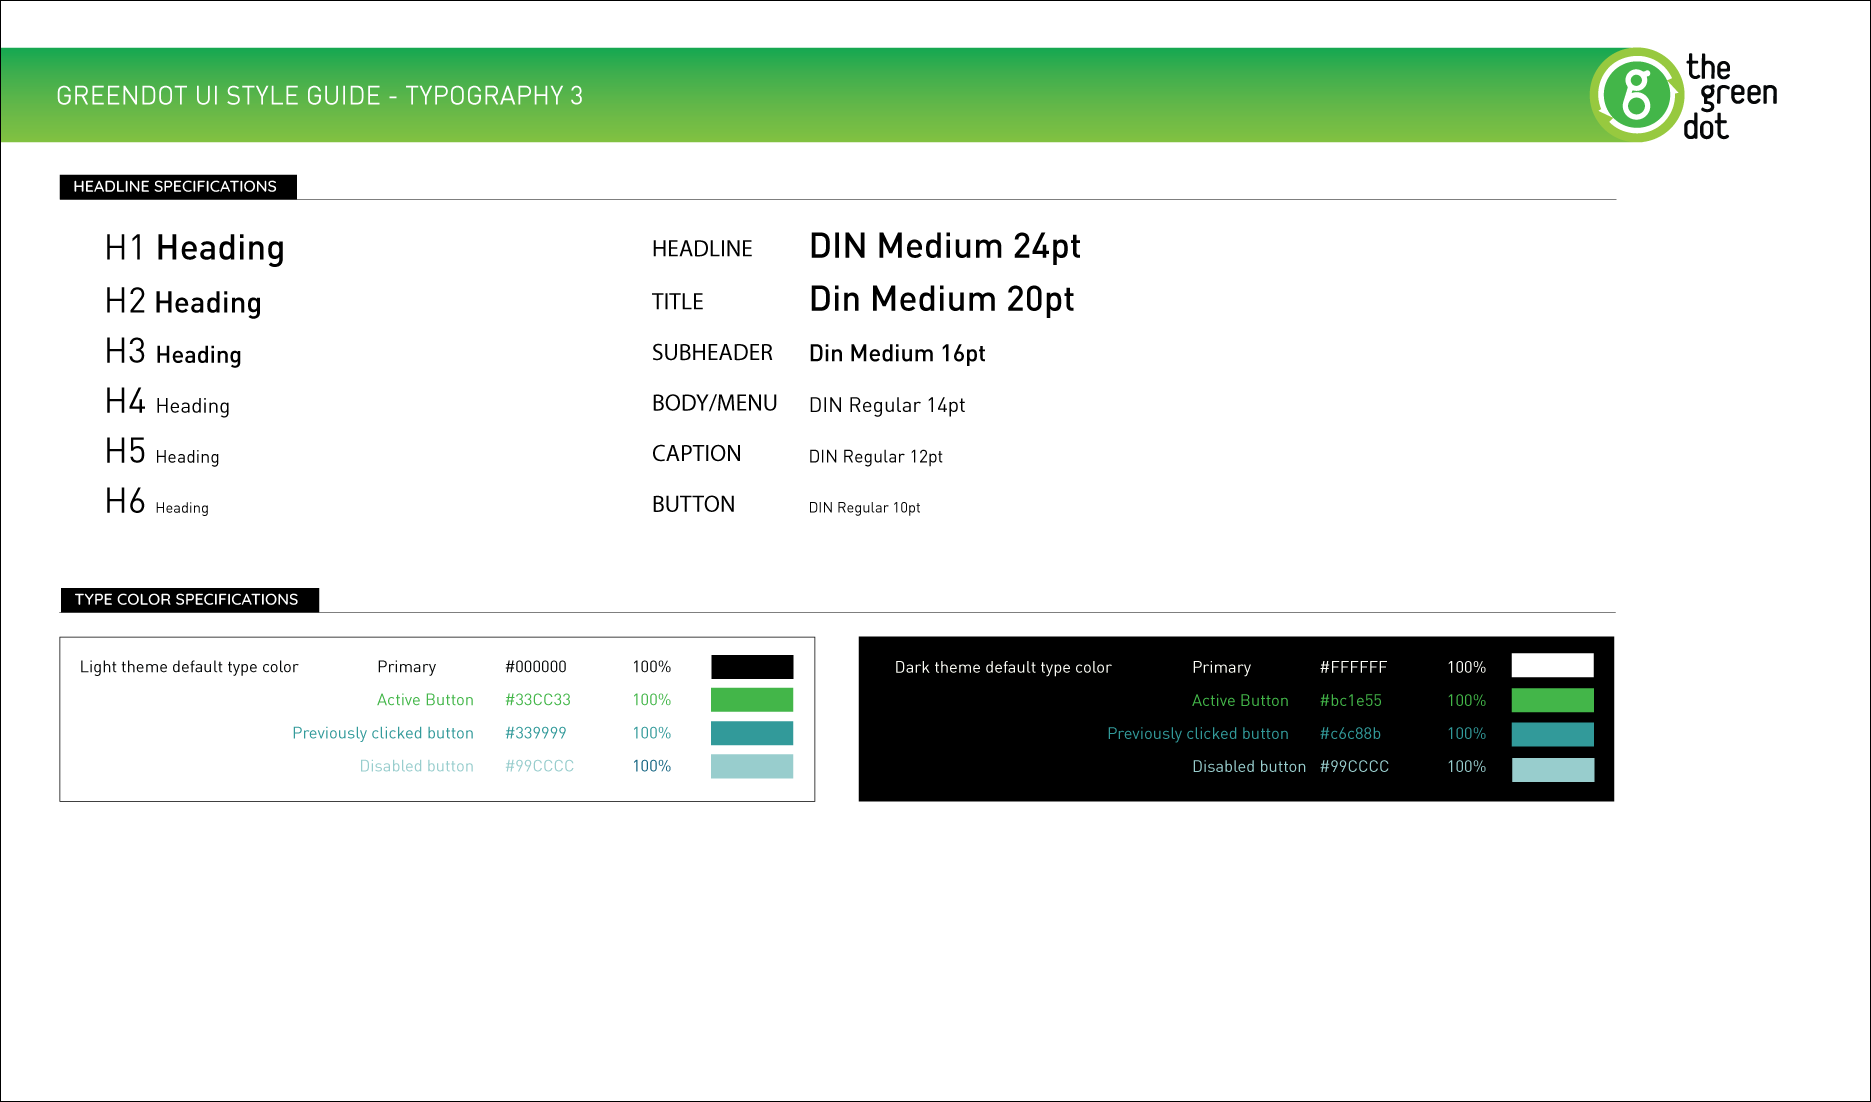Select the light theme Active Button green swatch
This screenshot has width=1871, height=1102.
point(751,700)
